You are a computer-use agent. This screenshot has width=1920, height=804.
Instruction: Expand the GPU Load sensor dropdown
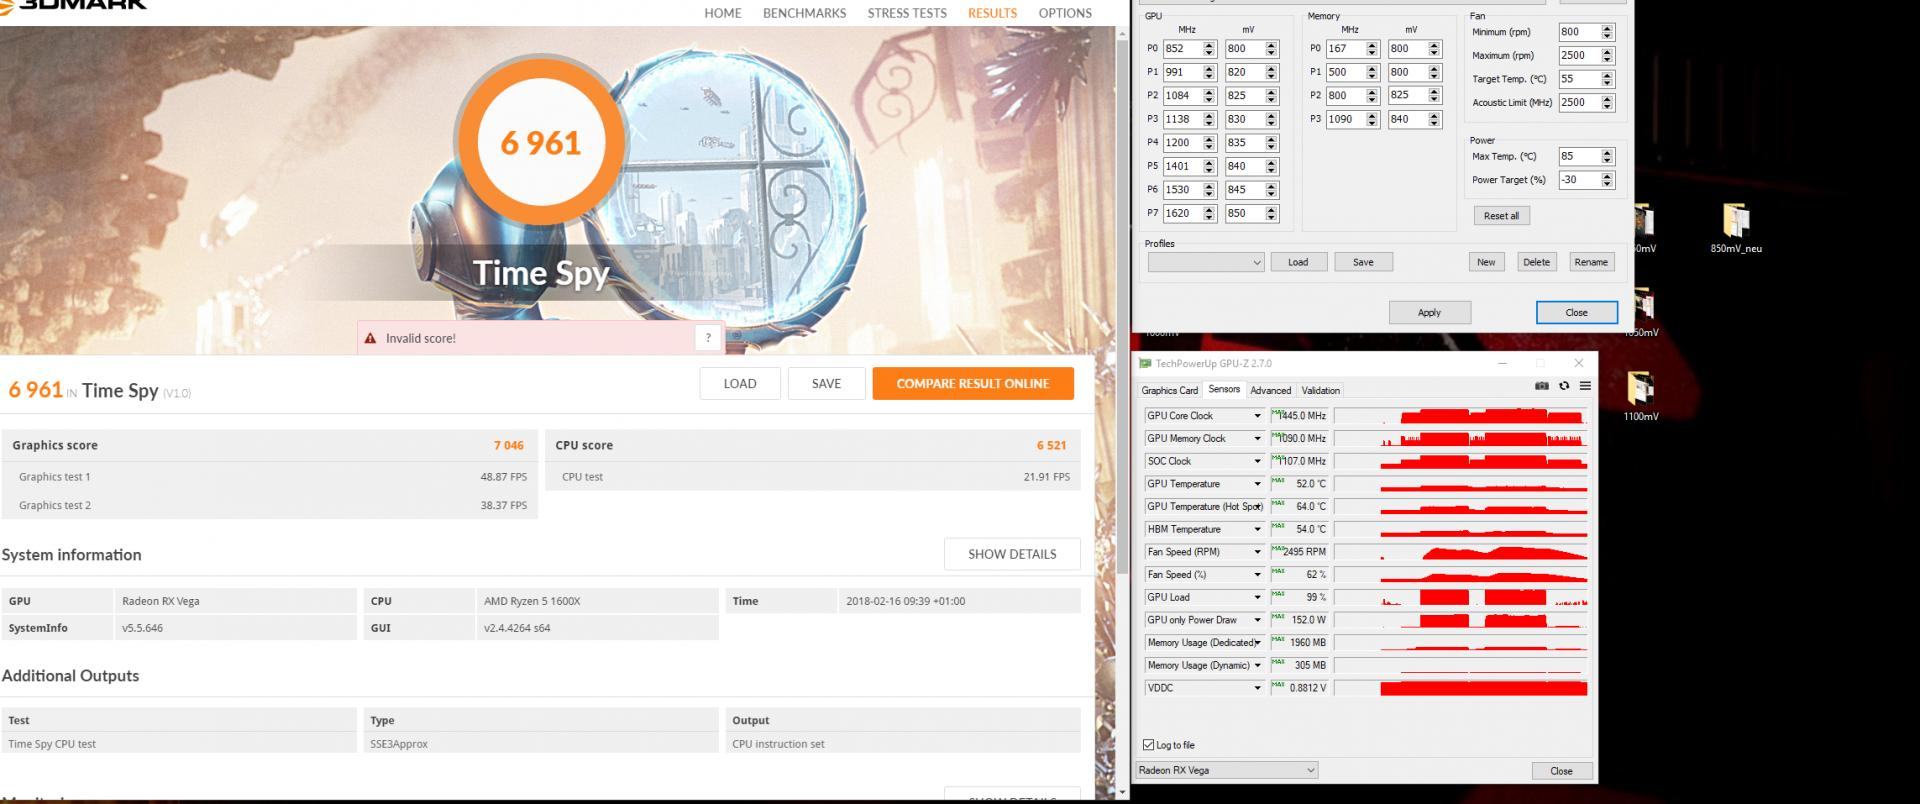click(1257, 598)
